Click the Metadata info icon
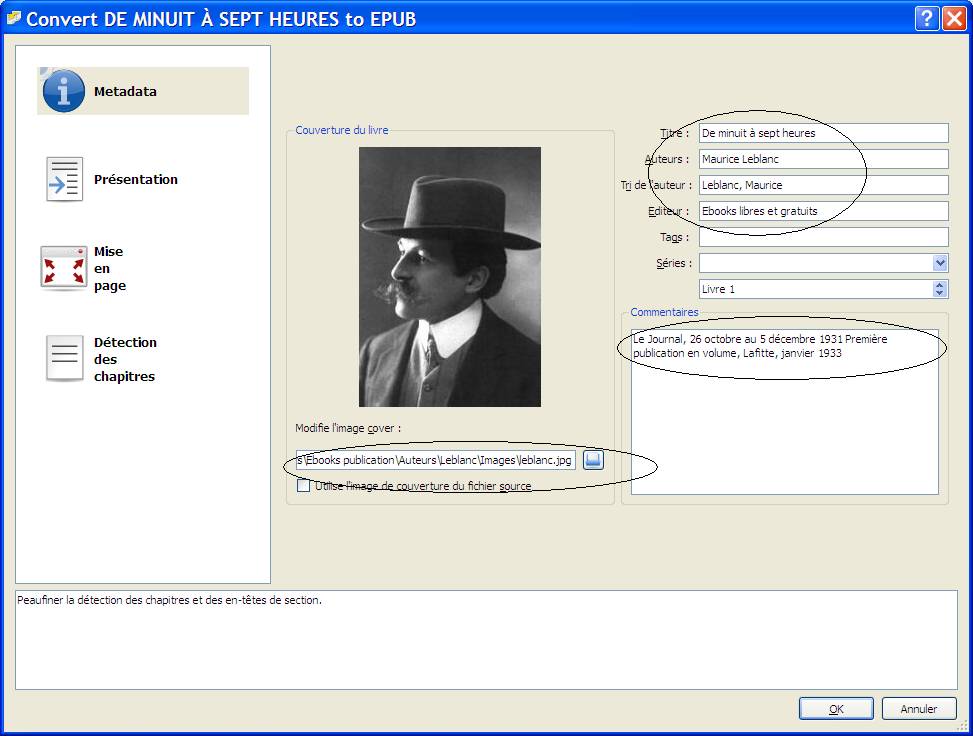973x736 pixels. coord(64,91)
